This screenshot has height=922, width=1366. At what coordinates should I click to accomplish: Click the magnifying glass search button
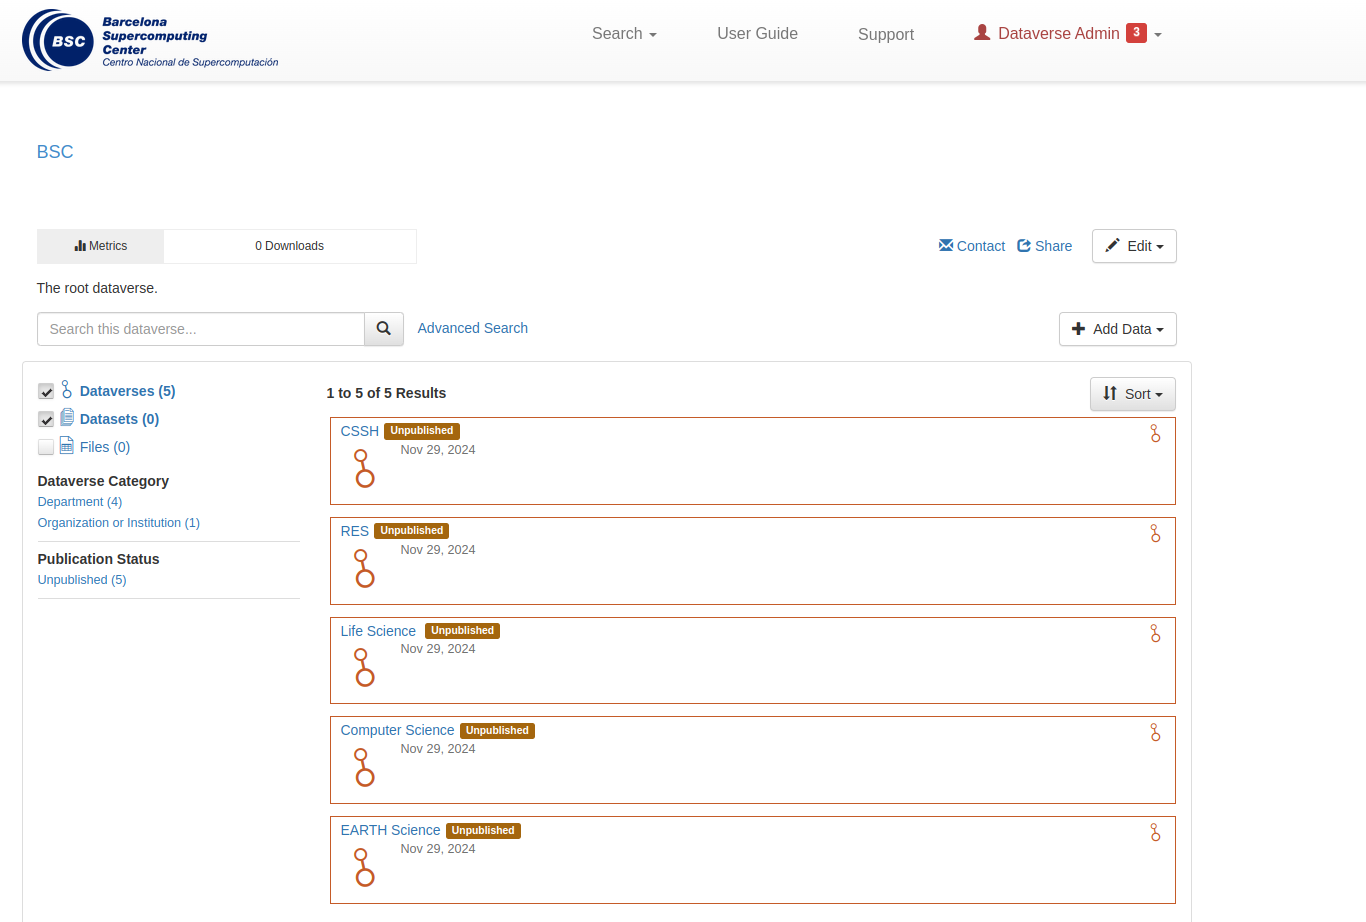pos(384,329)
